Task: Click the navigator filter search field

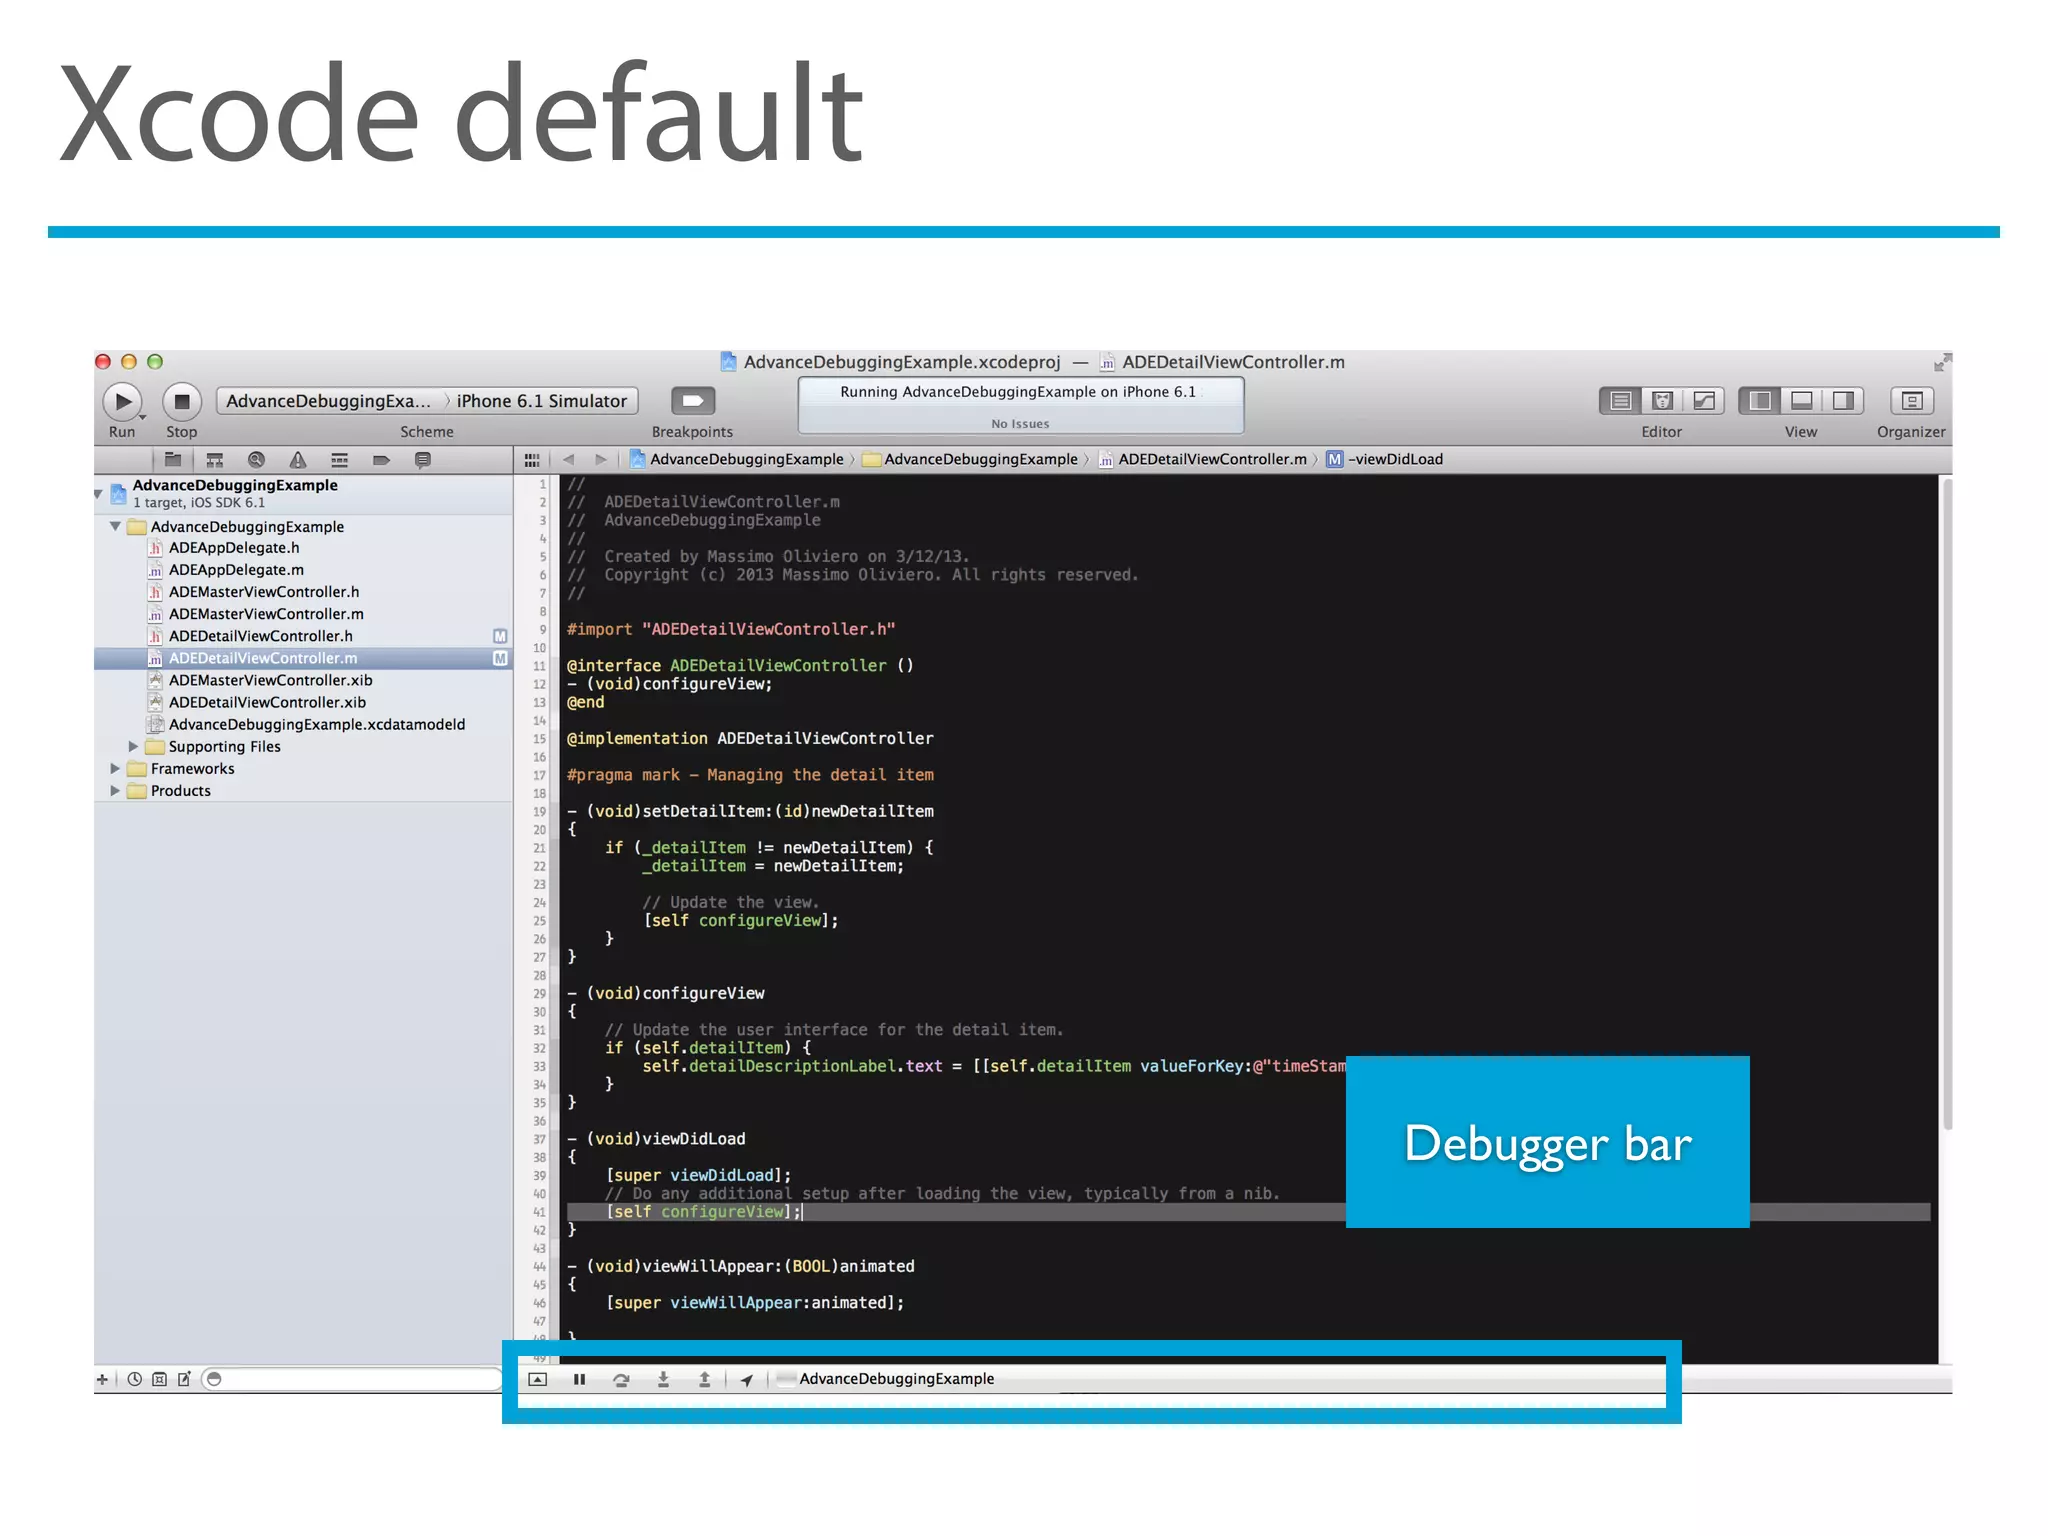Action: (x=352, y=1379)
